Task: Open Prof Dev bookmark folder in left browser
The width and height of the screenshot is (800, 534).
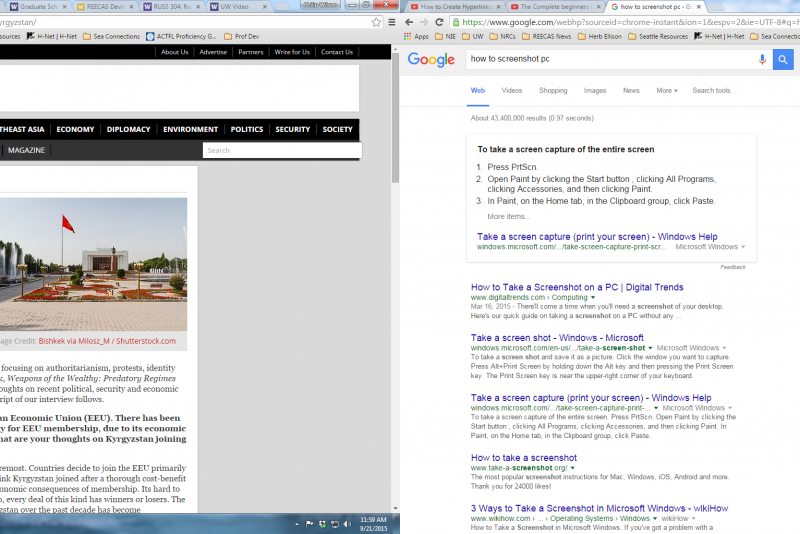Action: pyautogui.click(x=242, y=36)
